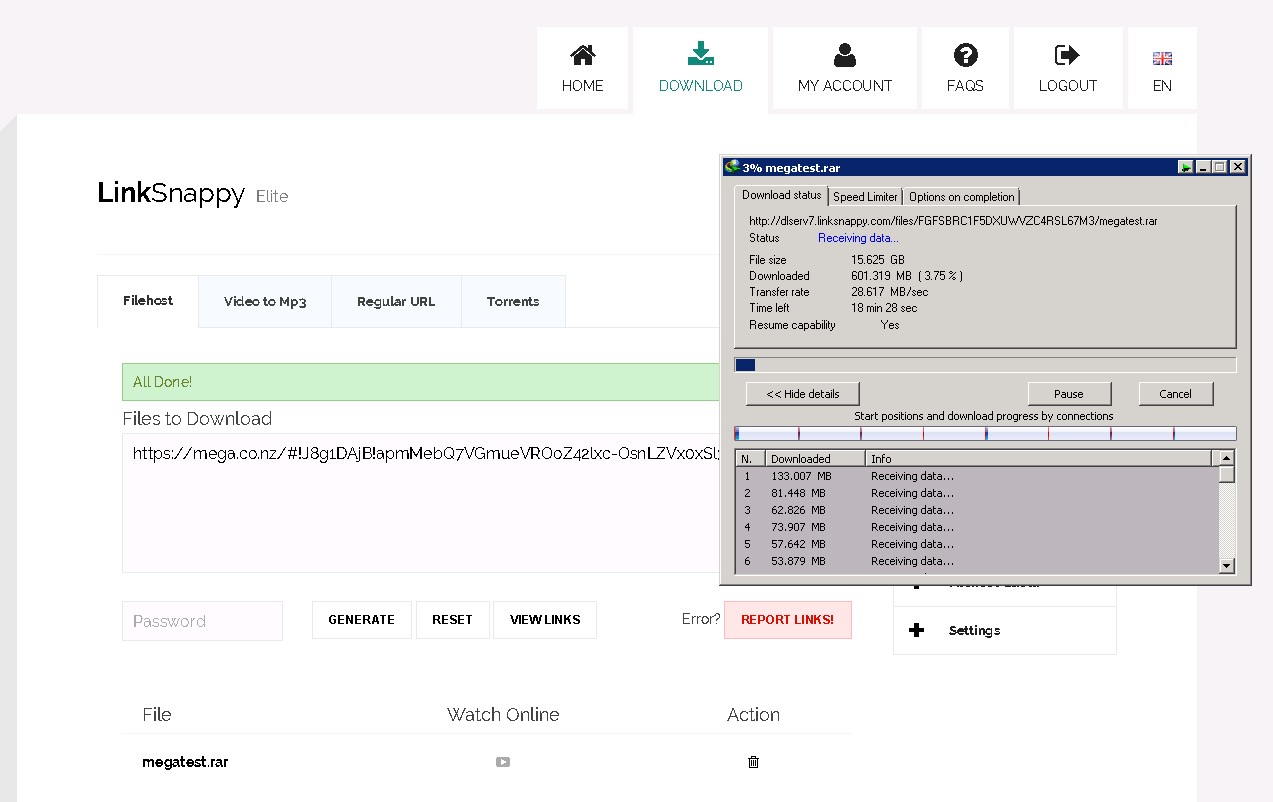
Task: Collapse the details with Hide details button
Action: [802, 394]
